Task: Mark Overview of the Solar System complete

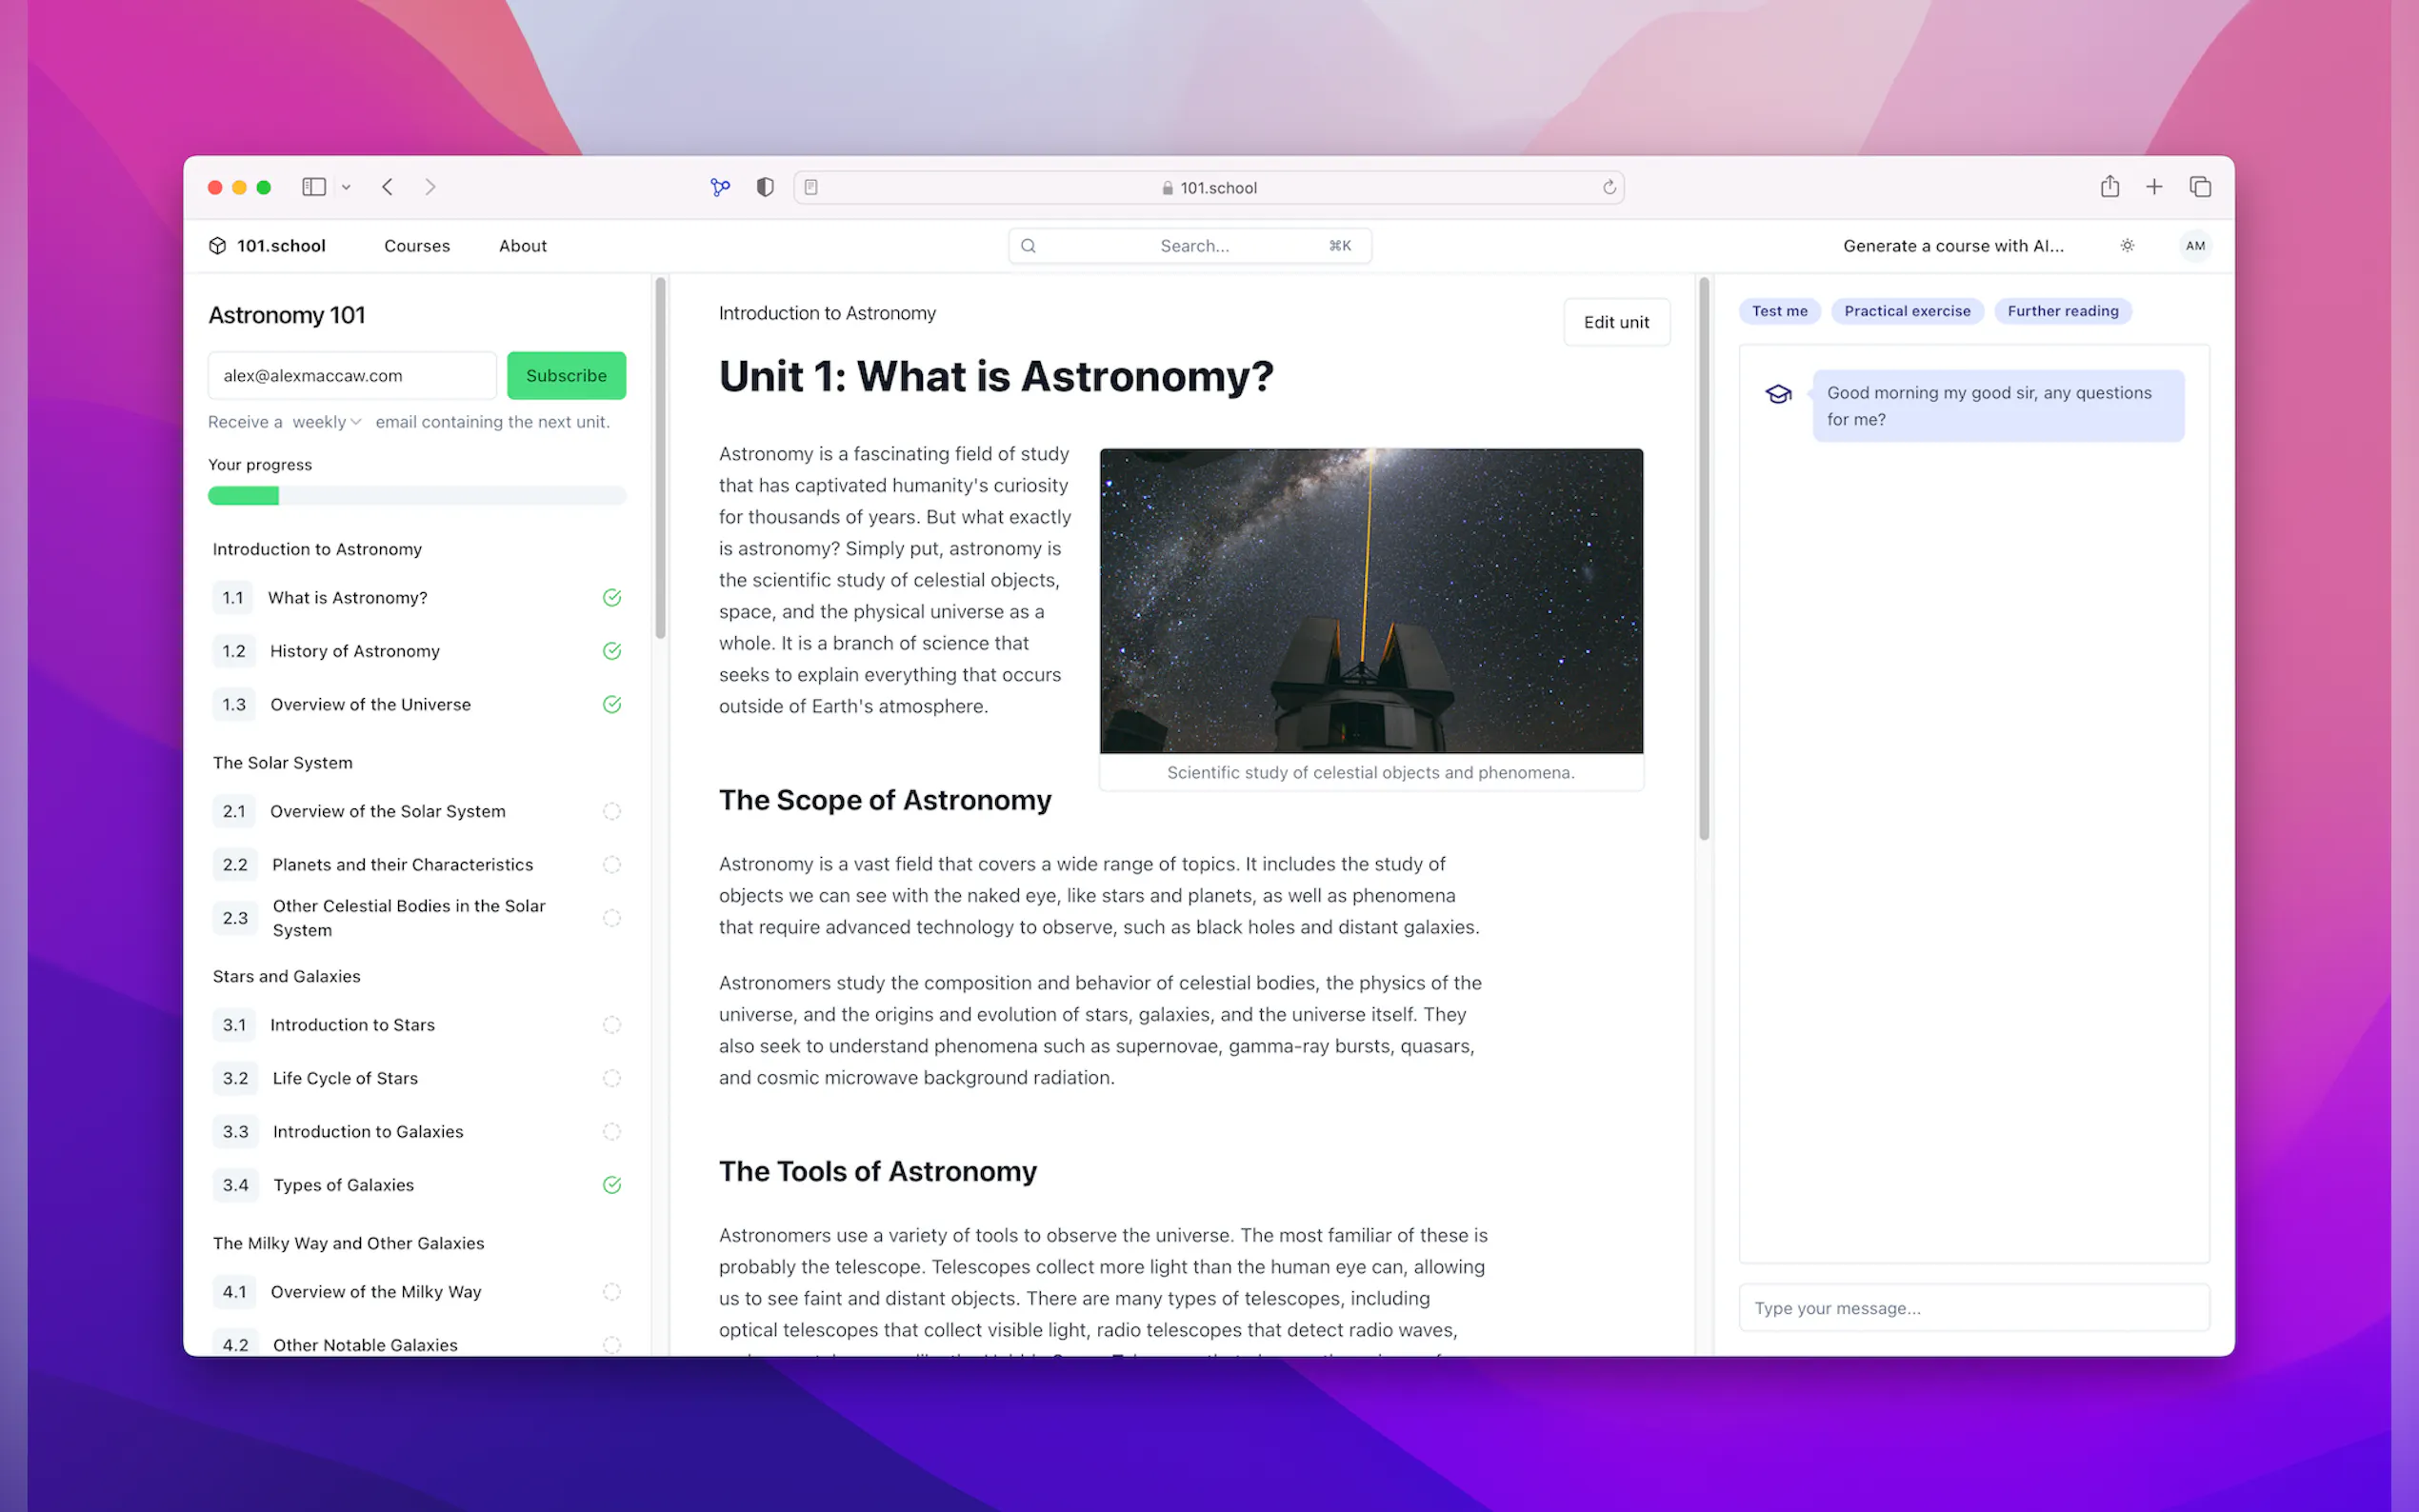Action: pos(612,811)
